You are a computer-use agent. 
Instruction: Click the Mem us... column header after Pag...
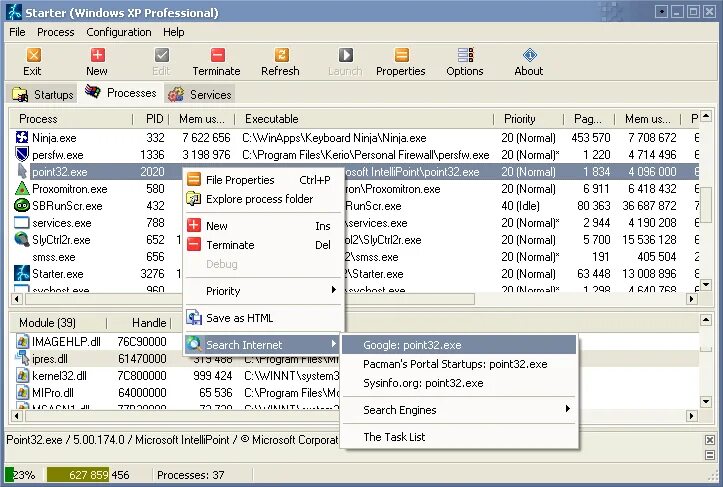point(647,119)
